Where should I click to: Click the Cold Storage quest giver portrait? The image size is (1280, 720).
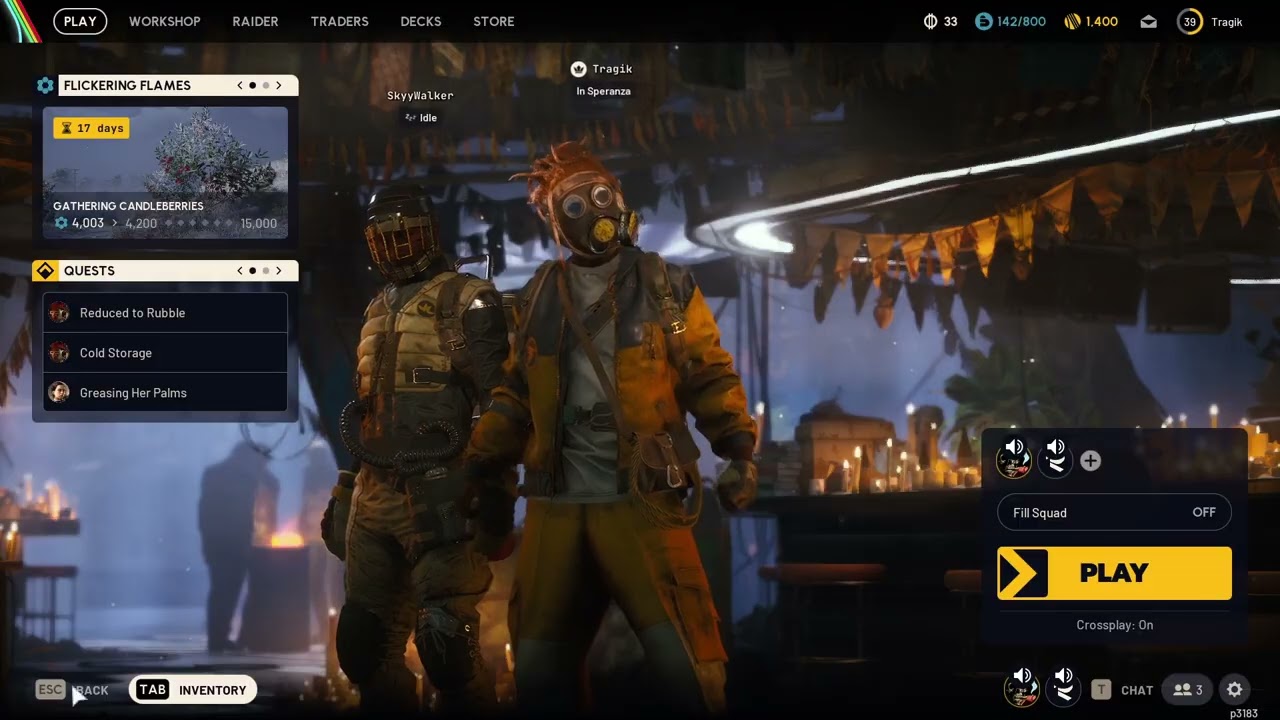click(x=59, y=353)
